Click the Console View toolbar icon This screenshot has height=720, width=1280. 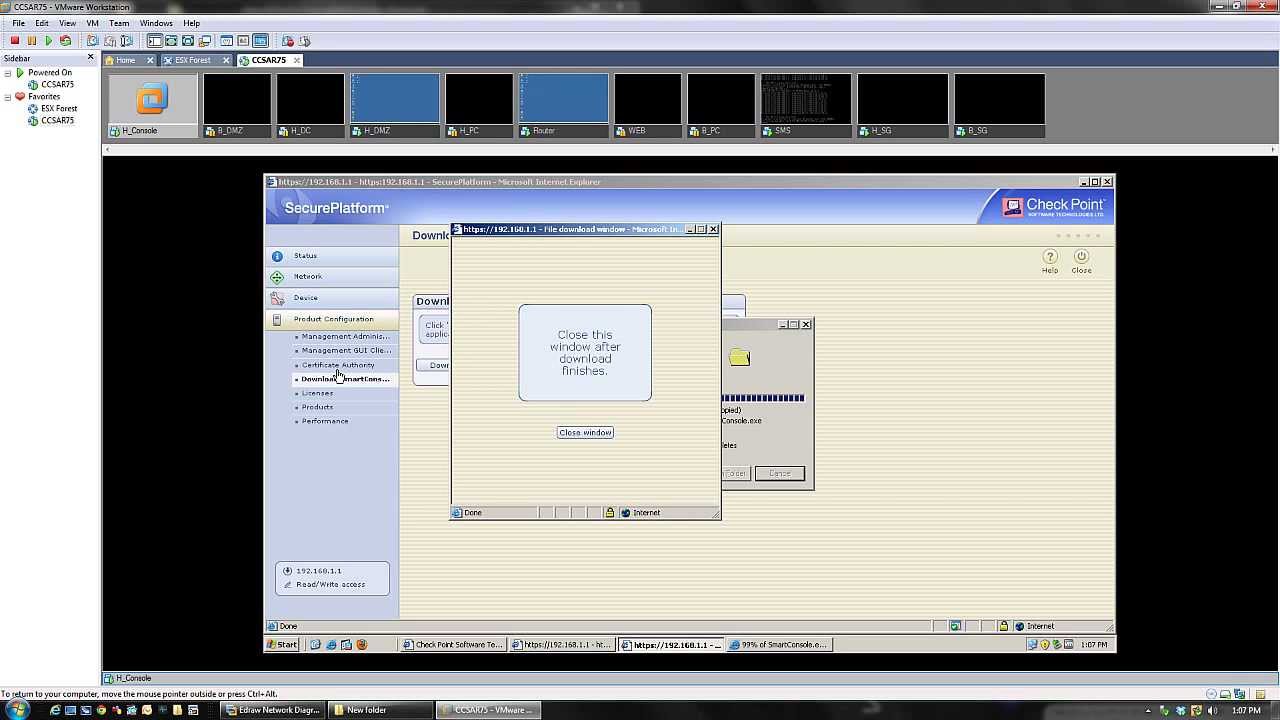click(x=260, y=41)
